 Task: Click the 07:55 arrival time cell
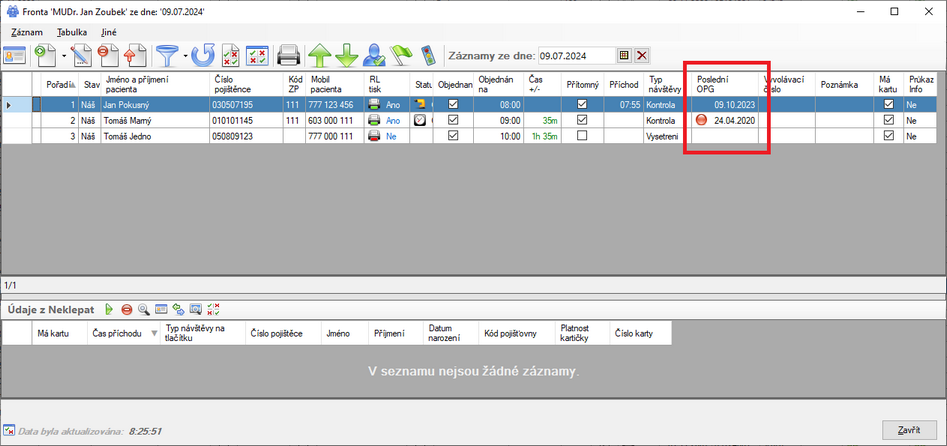[x=624, y=104]
